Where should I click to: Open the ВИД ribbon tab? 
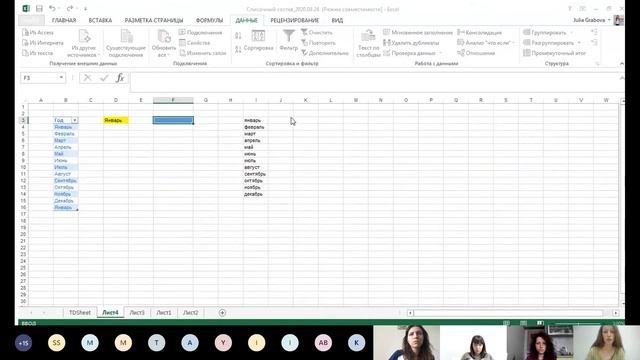[x=337, y=20]
